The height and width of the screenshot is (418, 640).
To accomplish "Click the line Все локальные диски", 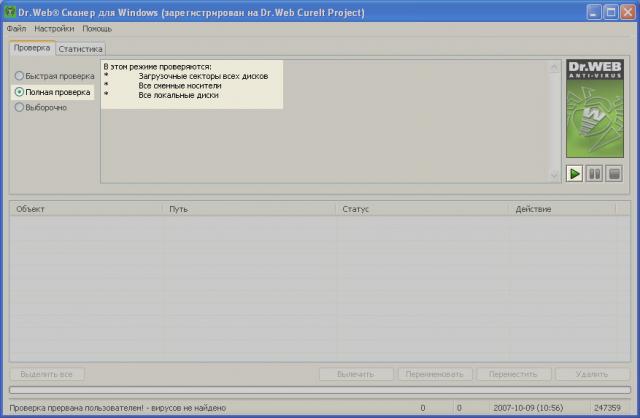I will coord(178,95).
